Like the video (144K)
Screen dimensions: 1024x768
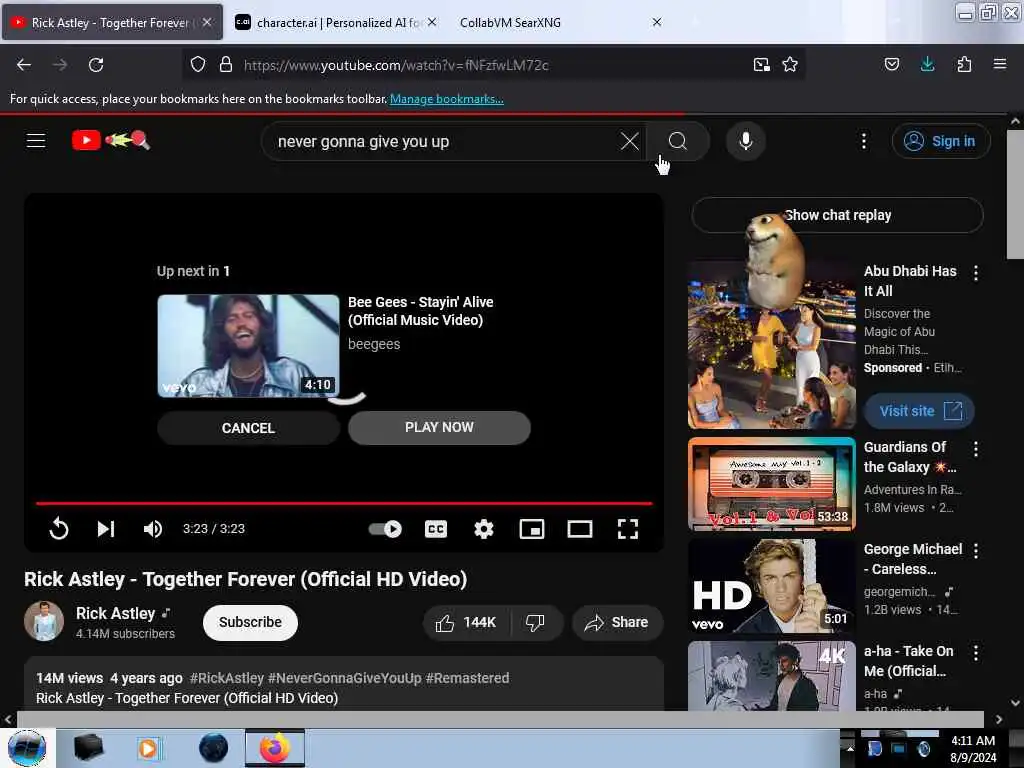[x=466, y=622]
